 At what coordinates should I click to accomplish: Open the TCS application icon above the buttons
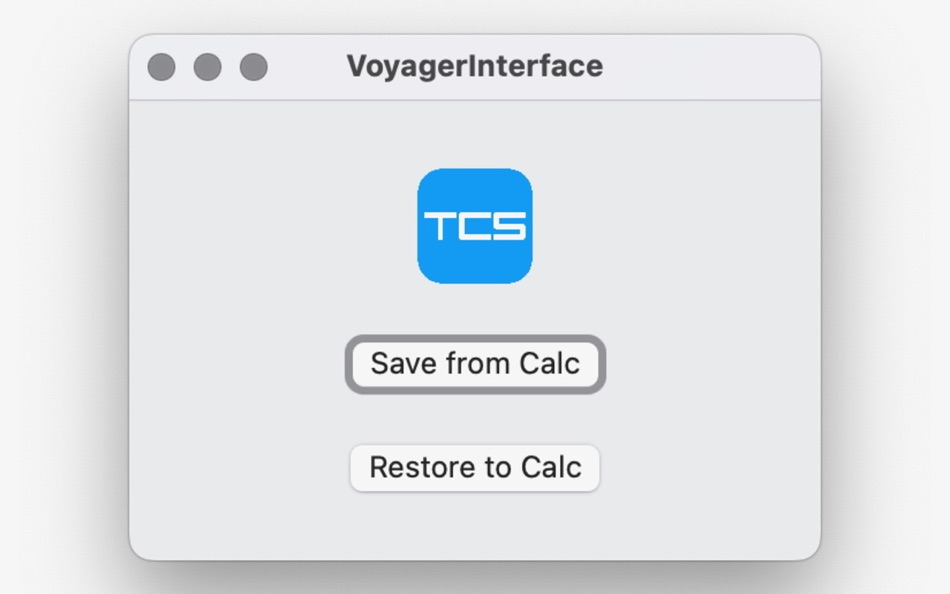click(x=475, y=225)
